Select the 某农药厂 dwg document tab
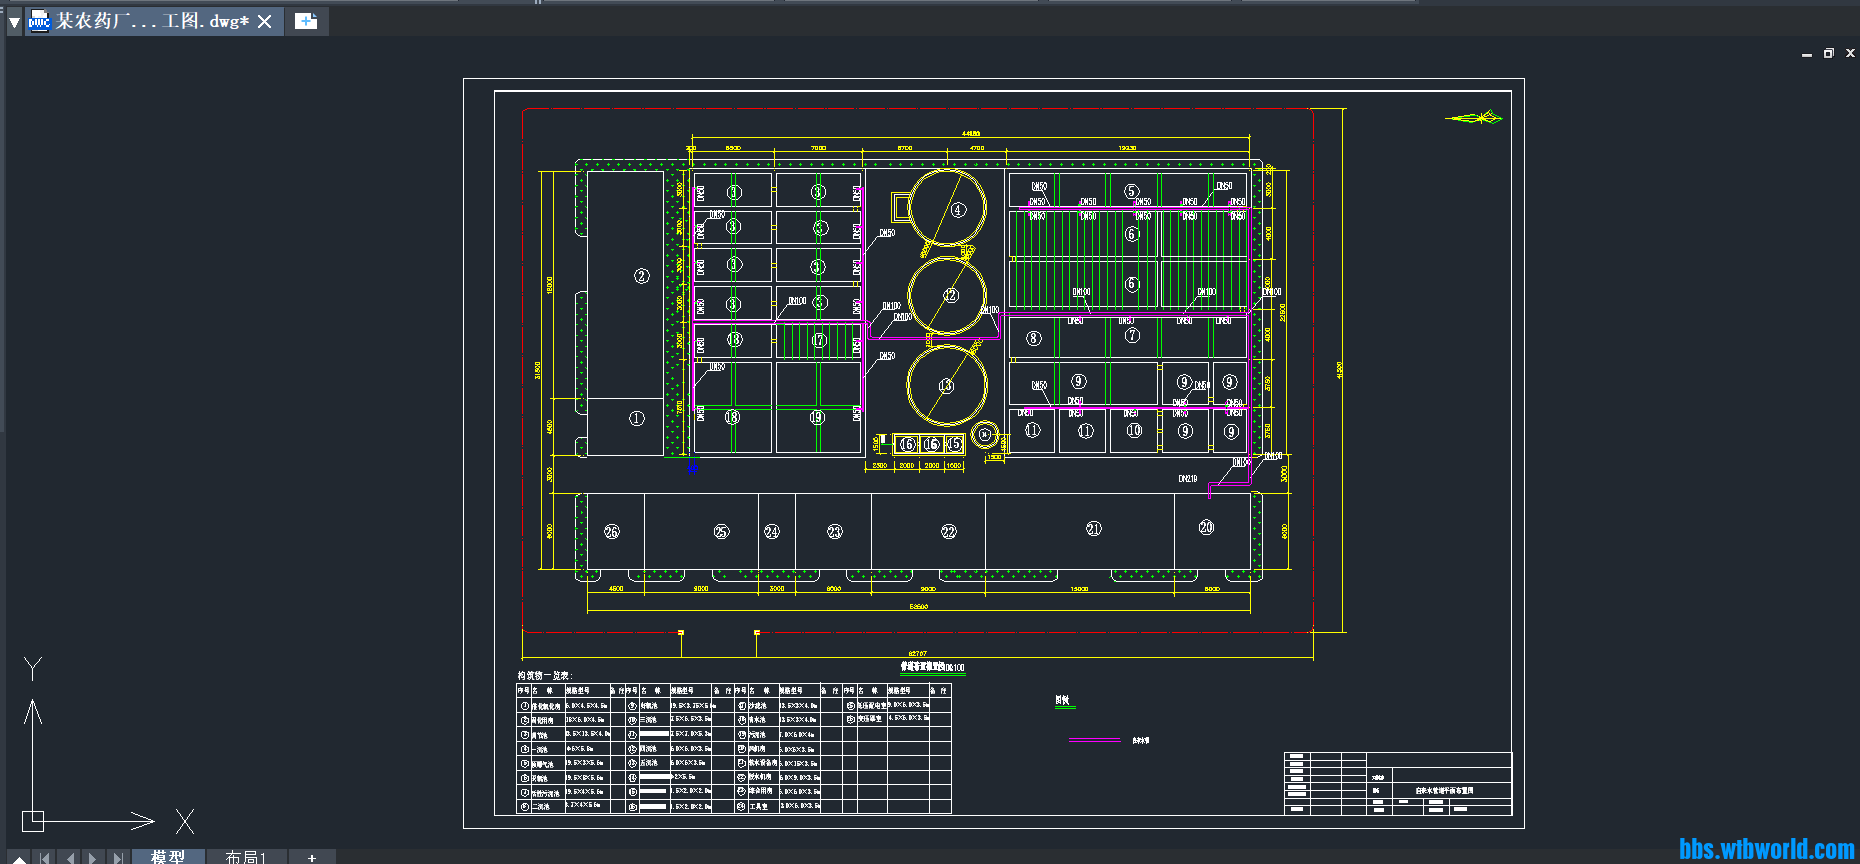Screen dimensions: 1860x864 (152, 21)
